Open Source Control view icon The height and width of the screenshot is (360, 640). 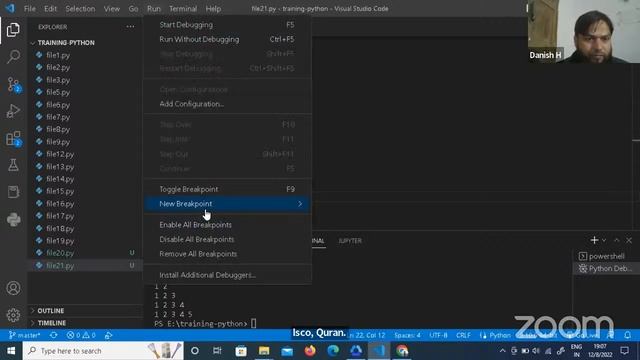[x=13, y=84]
